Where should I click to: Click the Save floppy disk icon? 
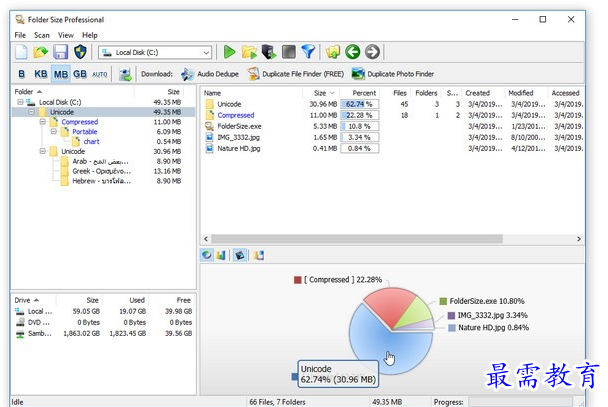(60, 52)
